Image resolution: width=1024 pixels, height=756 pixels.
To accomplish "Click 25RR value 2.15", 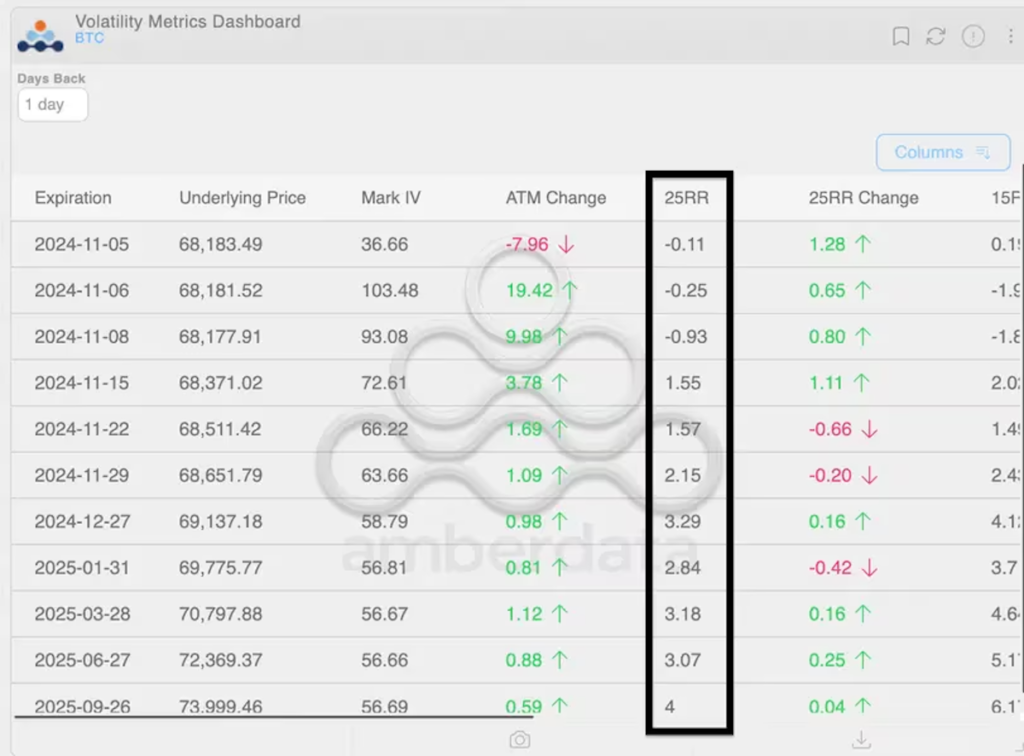I will click(682, 475).
